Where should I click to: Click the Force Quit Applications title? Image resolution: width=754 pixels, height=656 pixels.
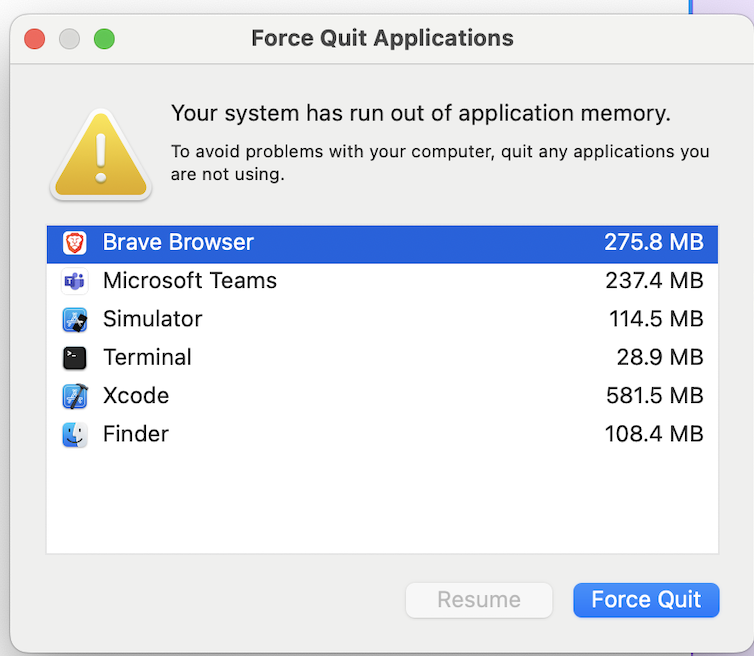pyautogui.click(x=382, y=38)
